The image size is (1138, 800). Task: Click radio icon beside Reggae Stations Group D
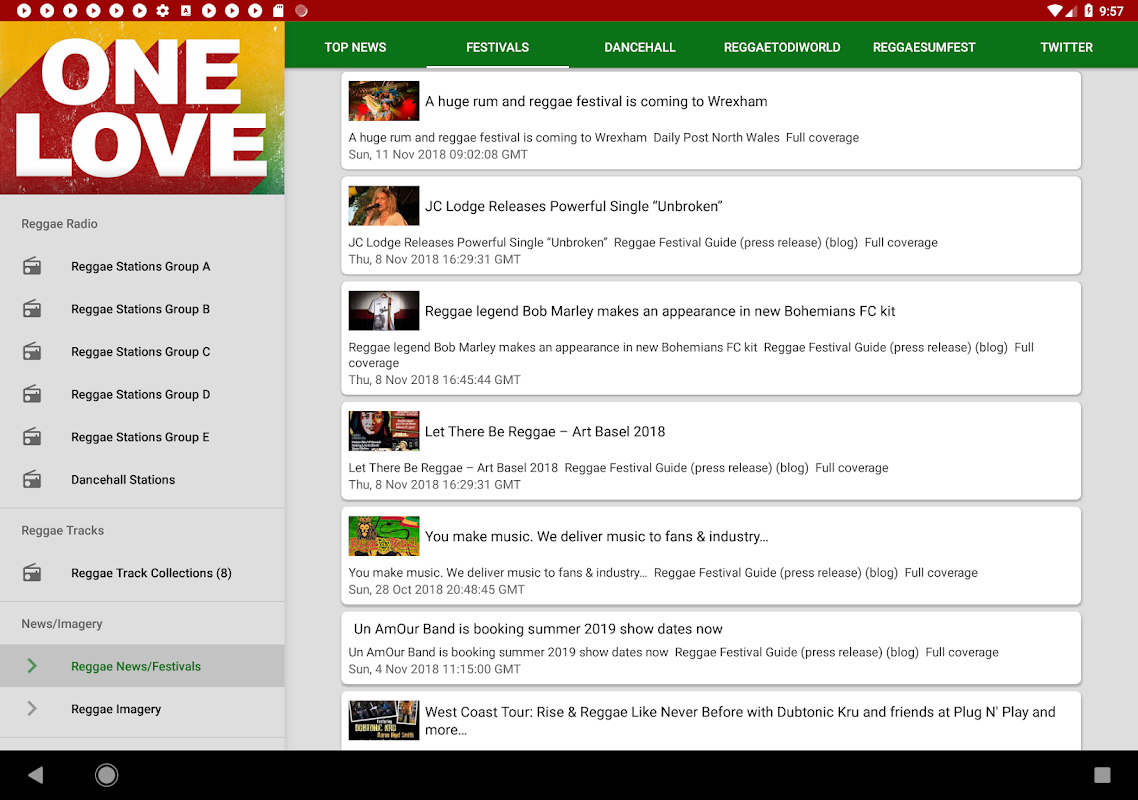click(32, 394)
